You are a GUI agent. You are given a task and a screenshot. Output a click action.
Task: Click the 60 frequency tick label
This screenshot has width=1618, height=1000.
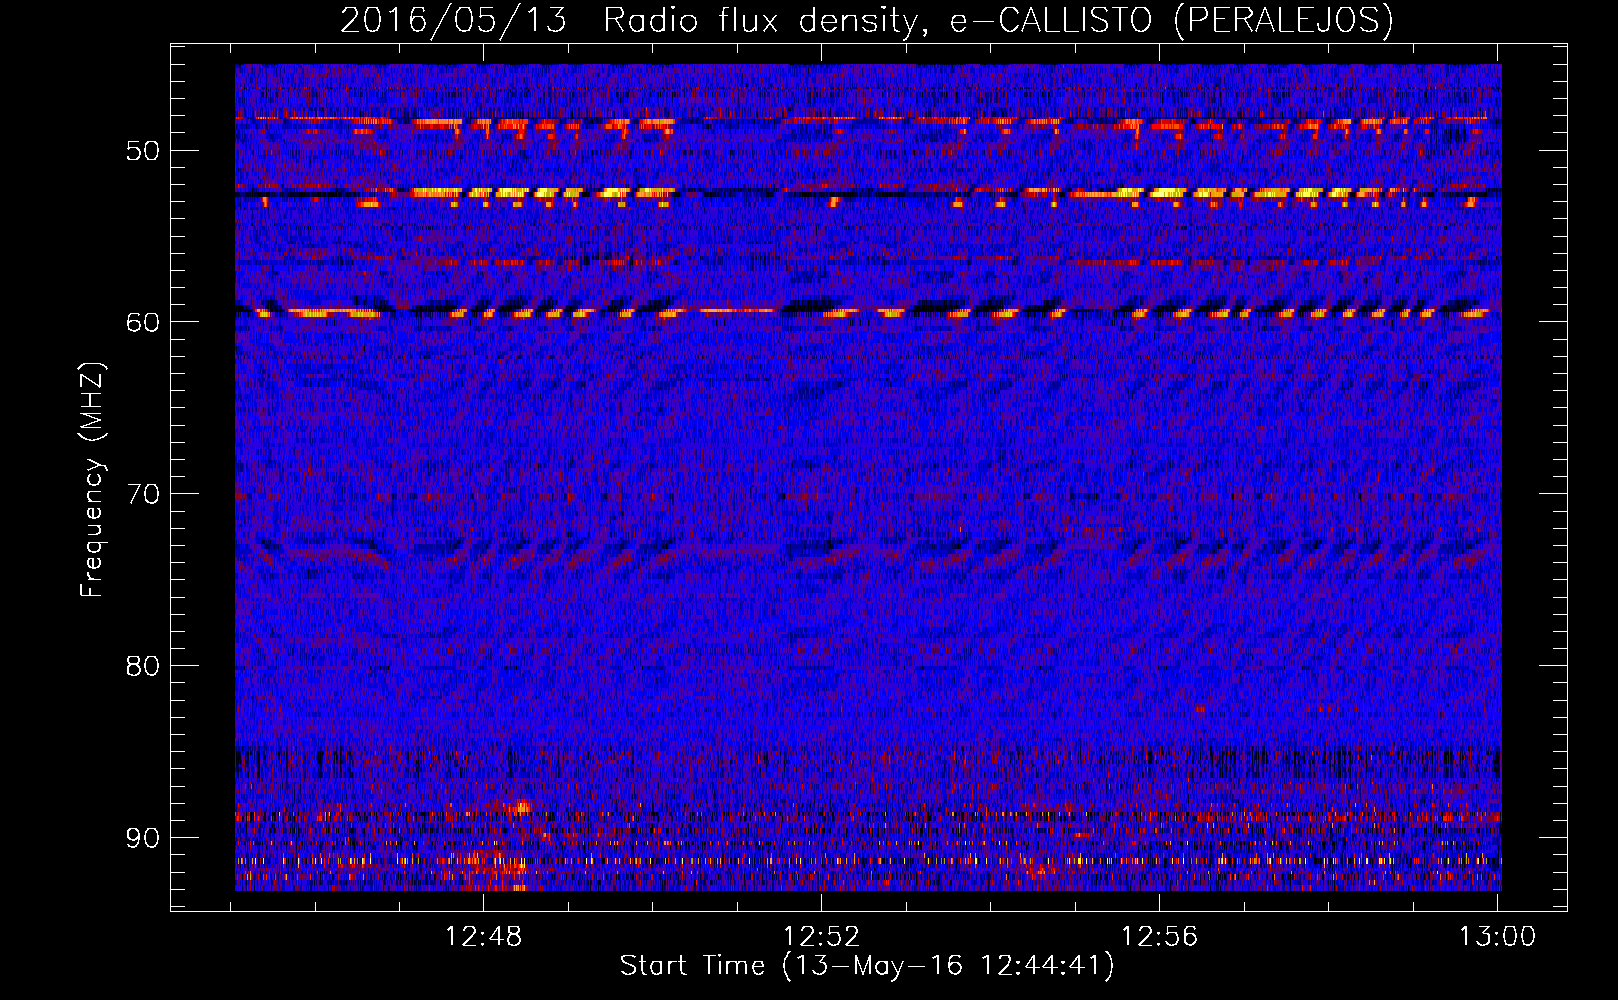point(142,322)
